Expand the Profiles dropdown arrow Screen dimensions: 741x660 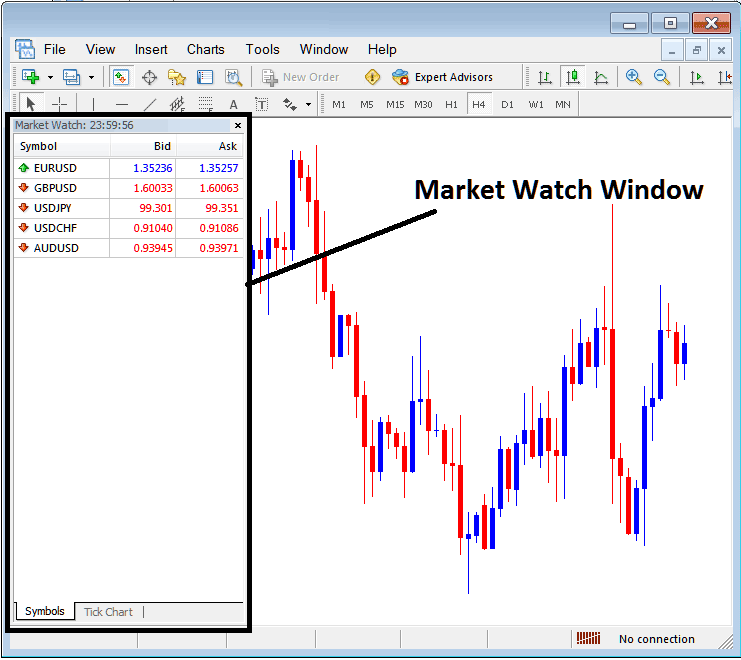tap(91, 77)
